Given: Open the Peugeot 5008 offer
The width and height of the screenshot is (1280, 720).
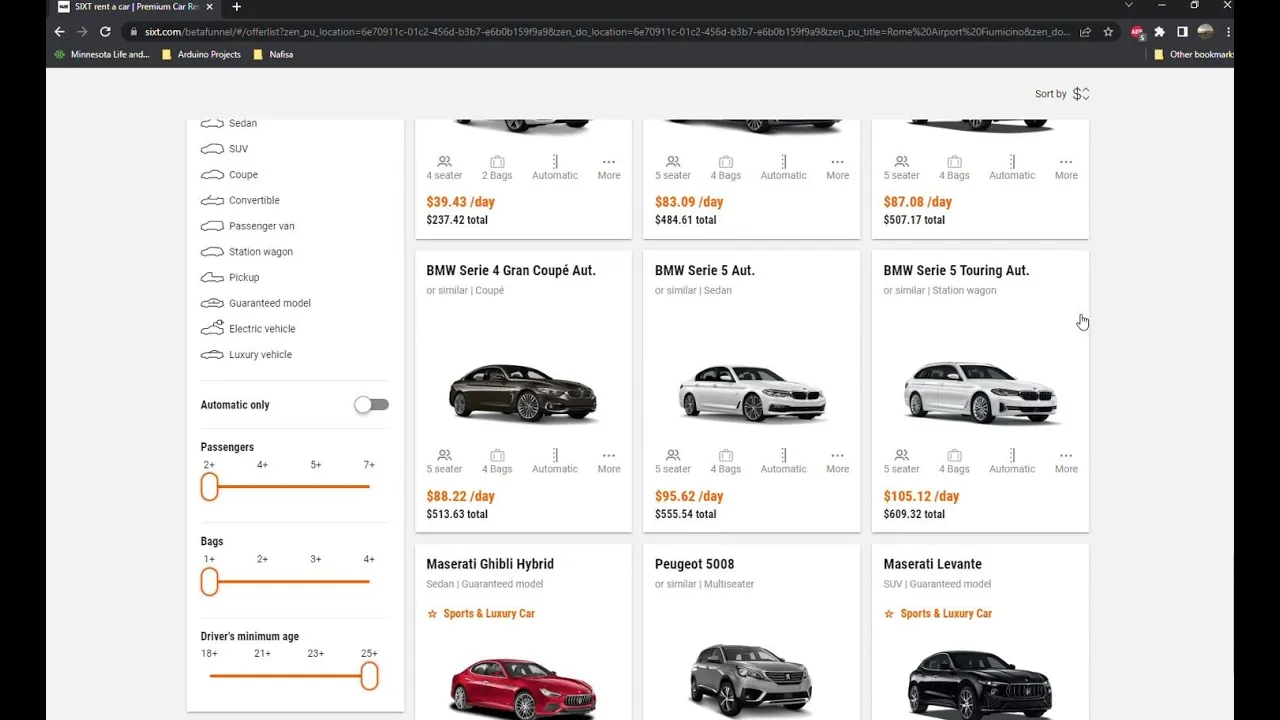Looking at the screenshot, I should (751, 632).
